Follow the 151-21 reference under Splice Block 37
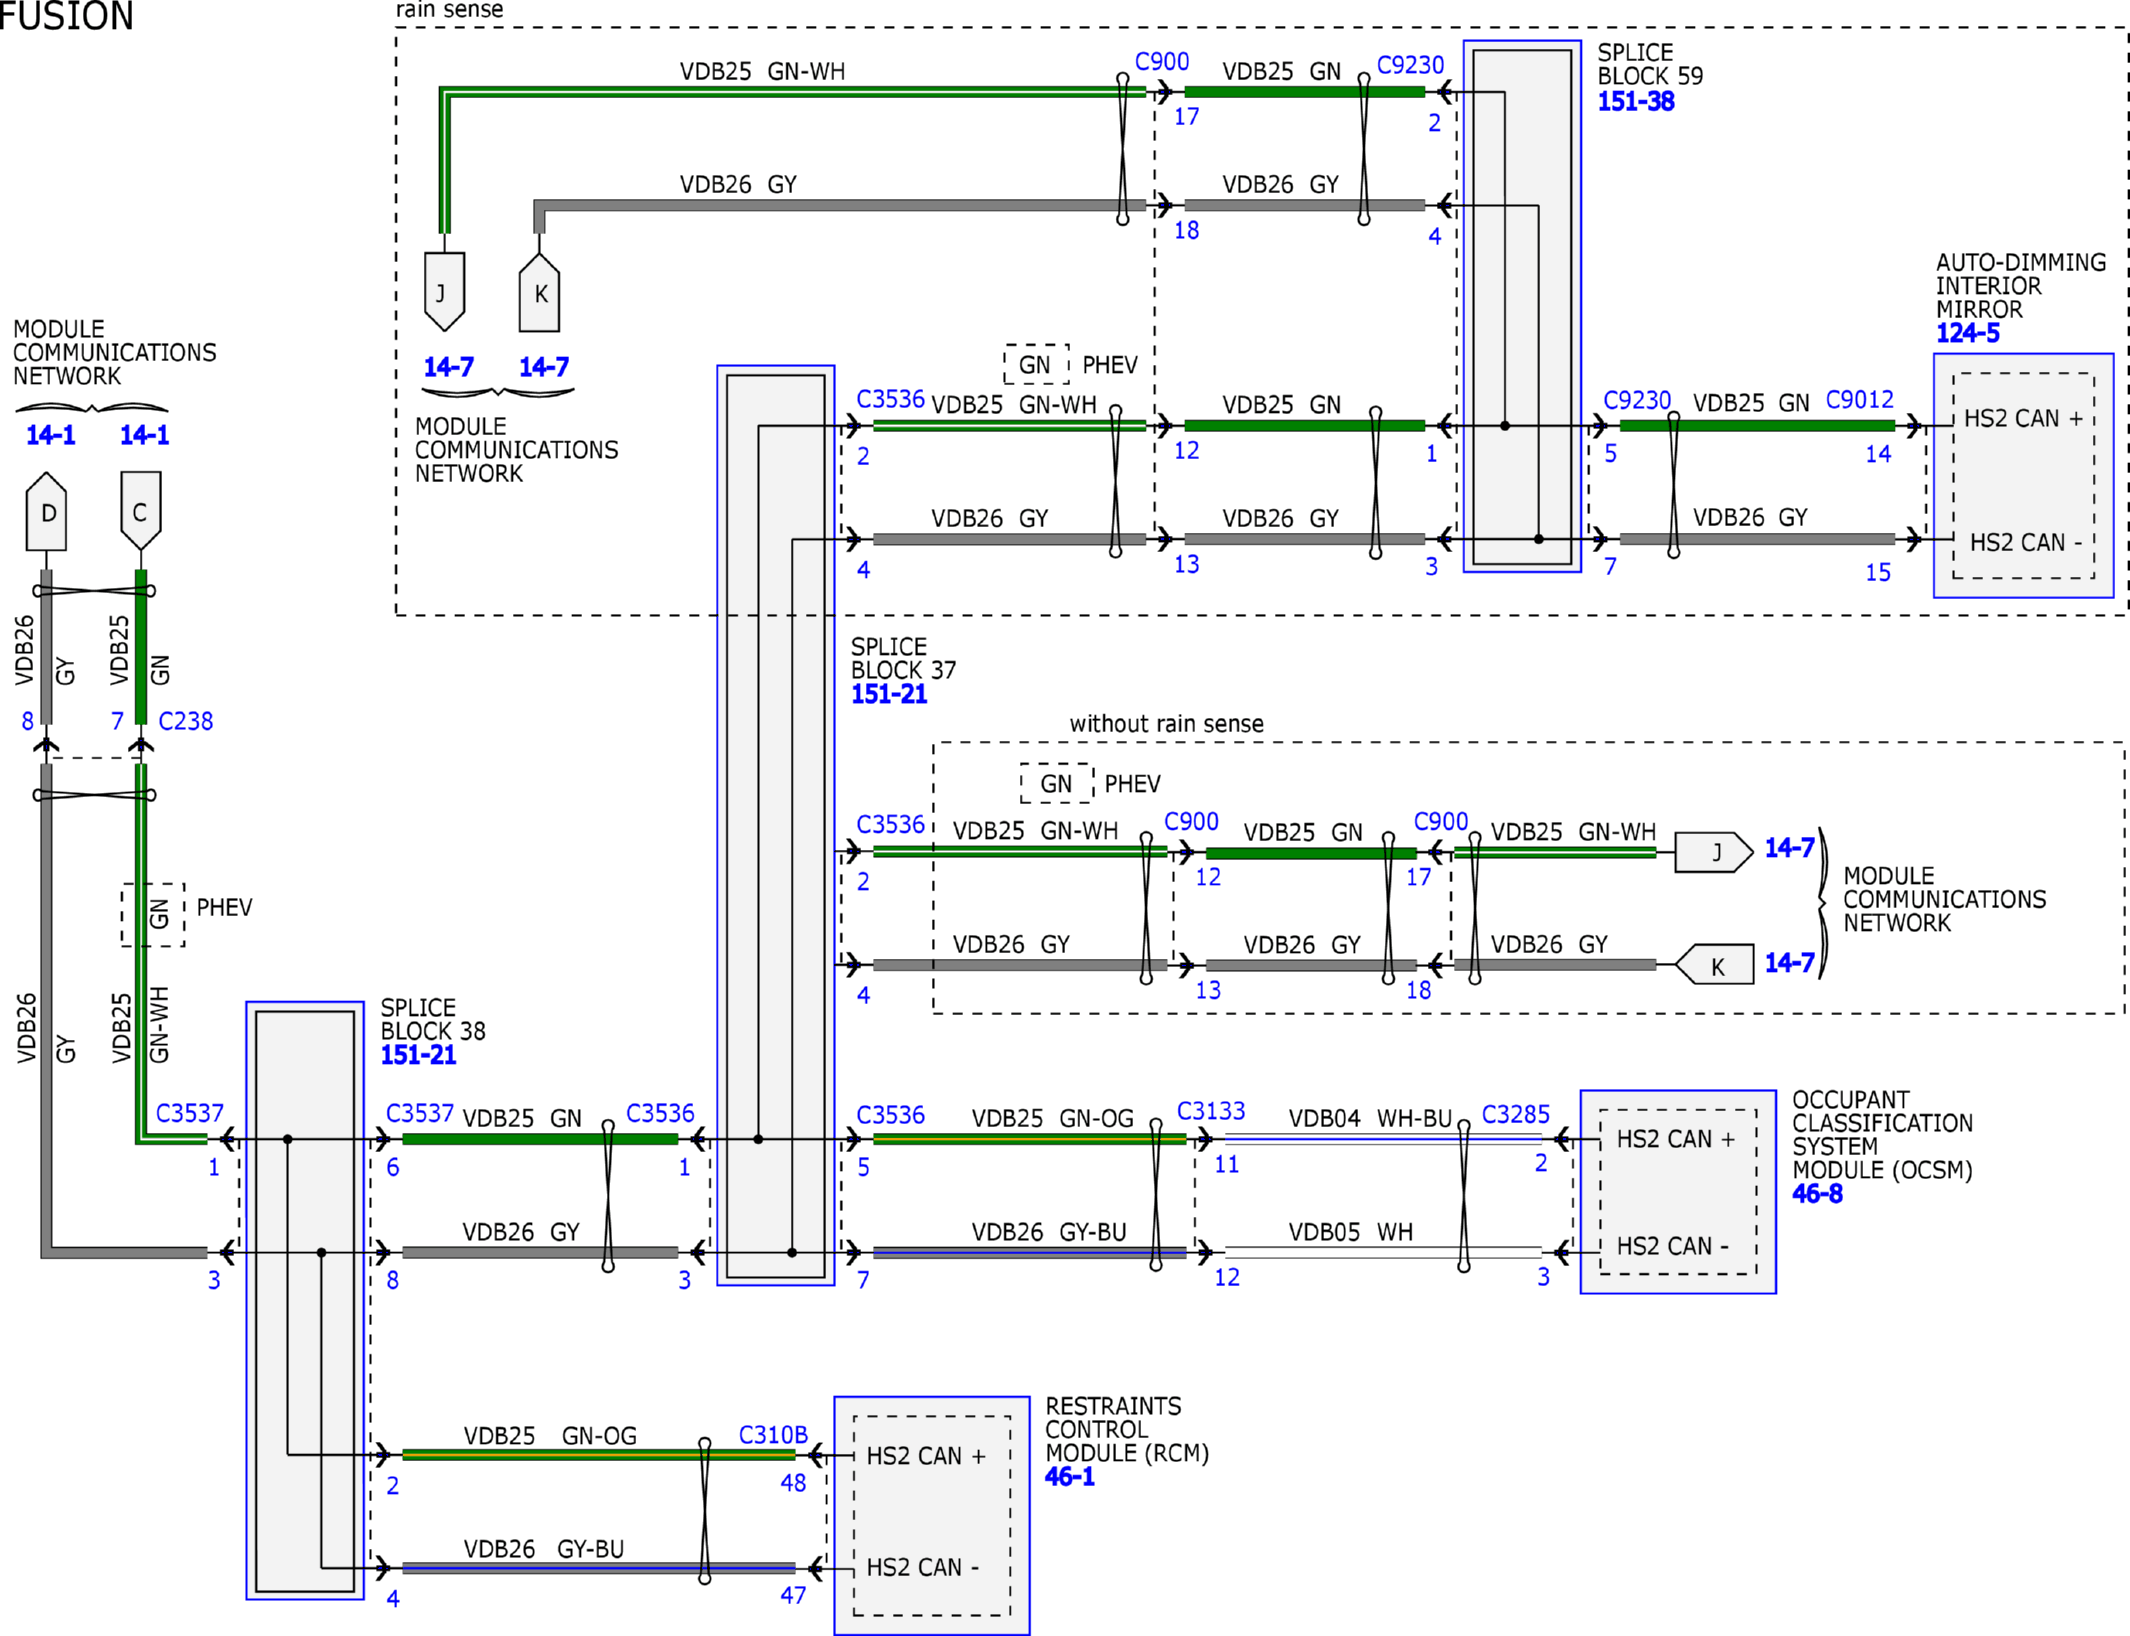 889,694
